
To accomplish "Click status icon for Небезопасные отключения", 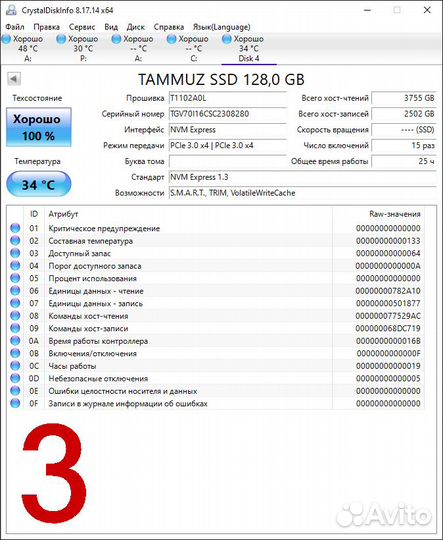I will (15, 378).
